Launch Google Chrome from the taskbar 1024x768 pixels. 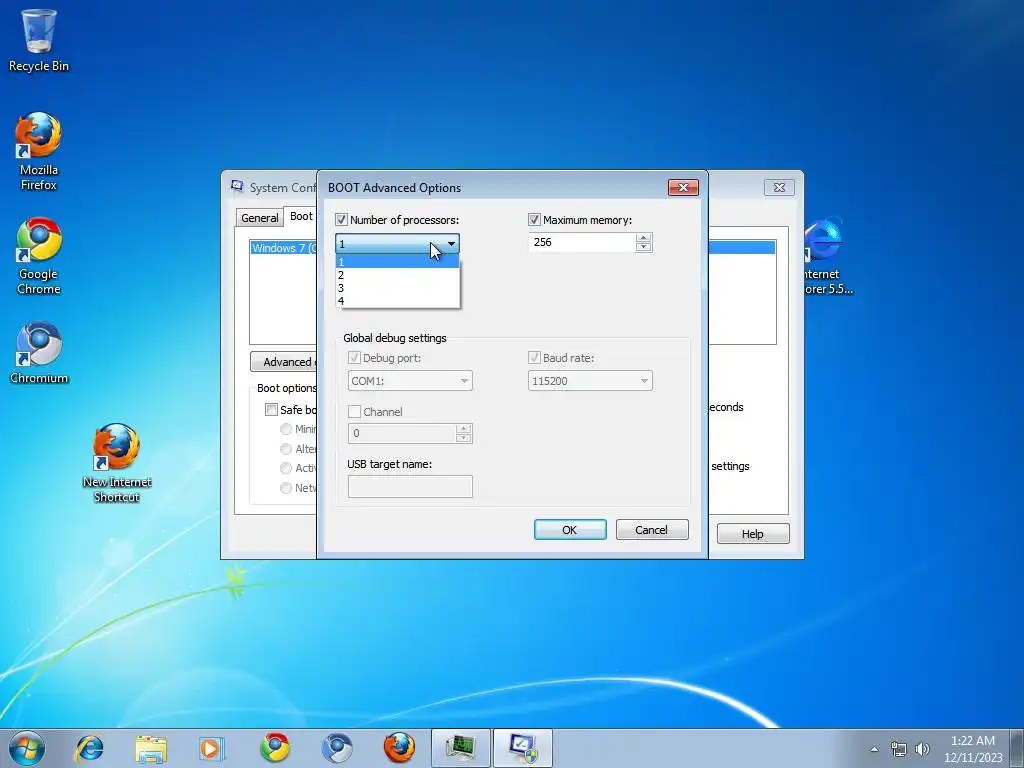coord(275,748)
